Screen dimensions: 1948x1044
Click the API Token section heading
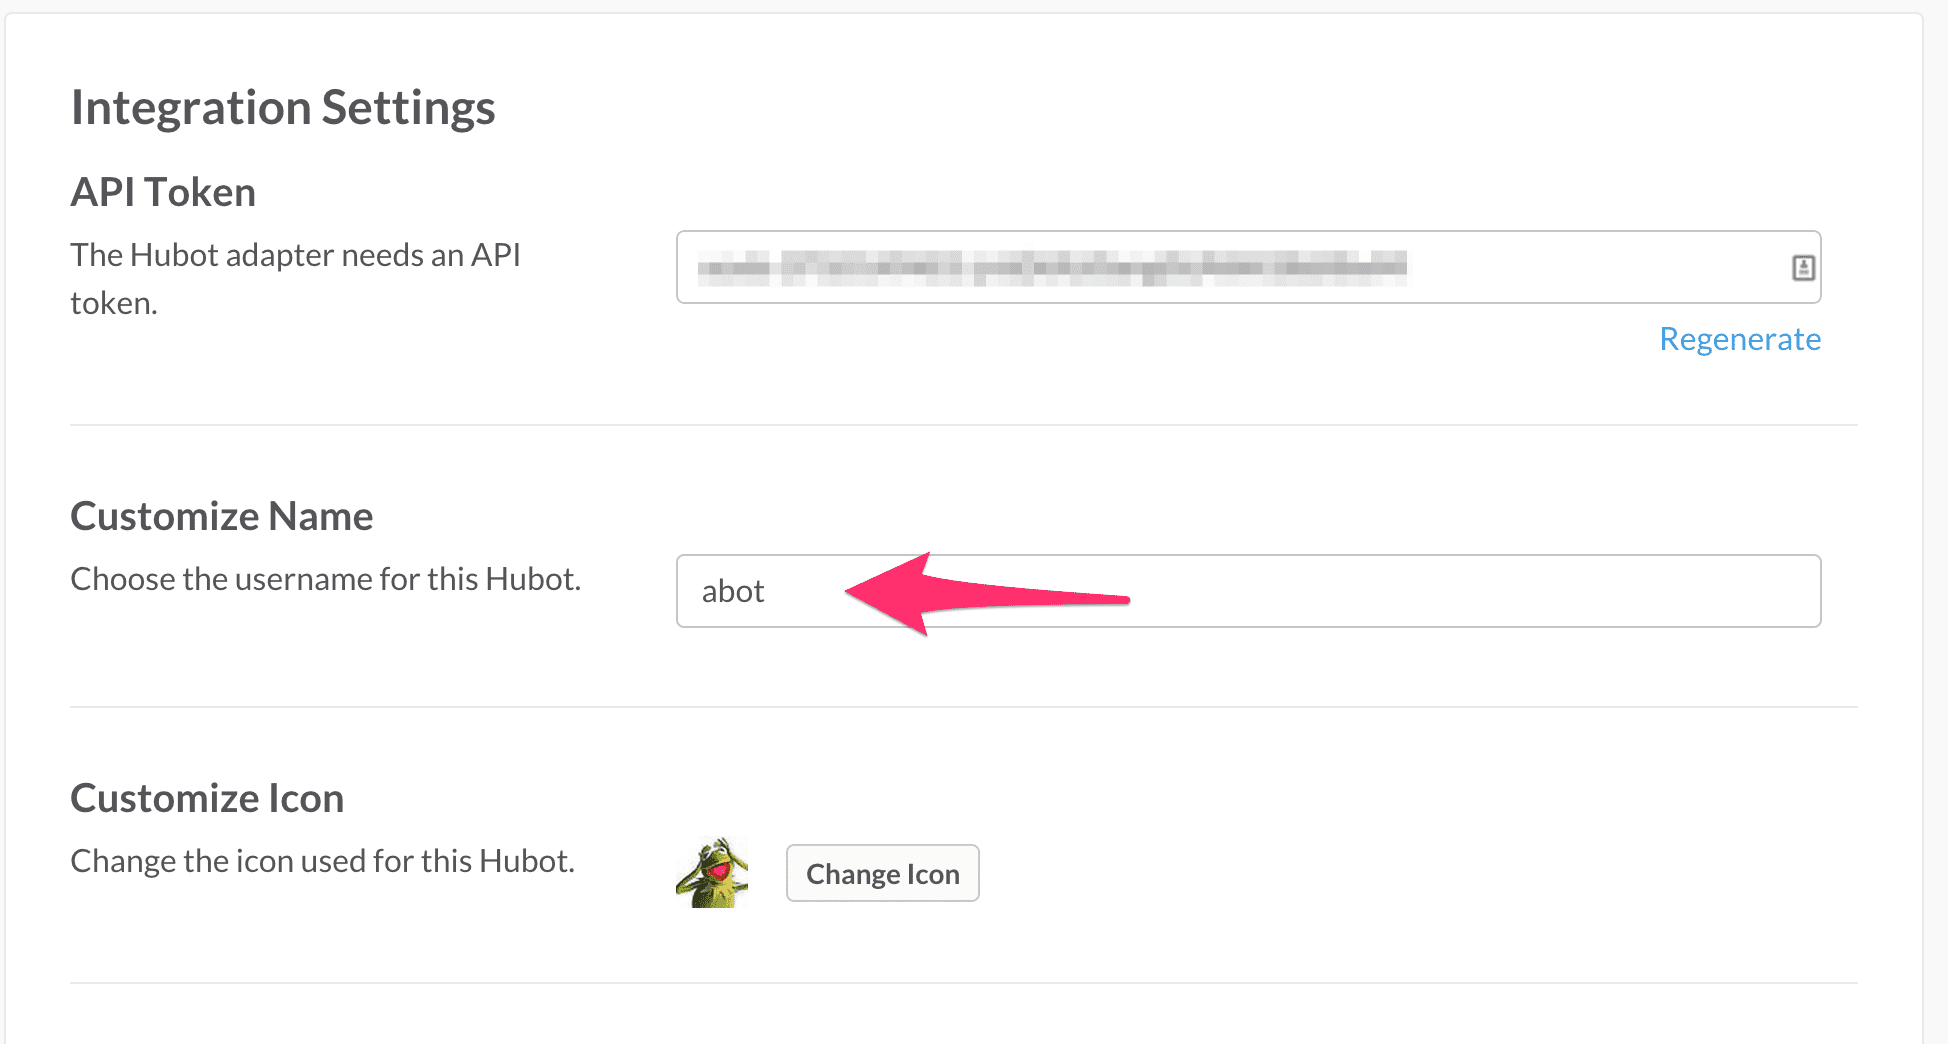click(x=163, y=192)
